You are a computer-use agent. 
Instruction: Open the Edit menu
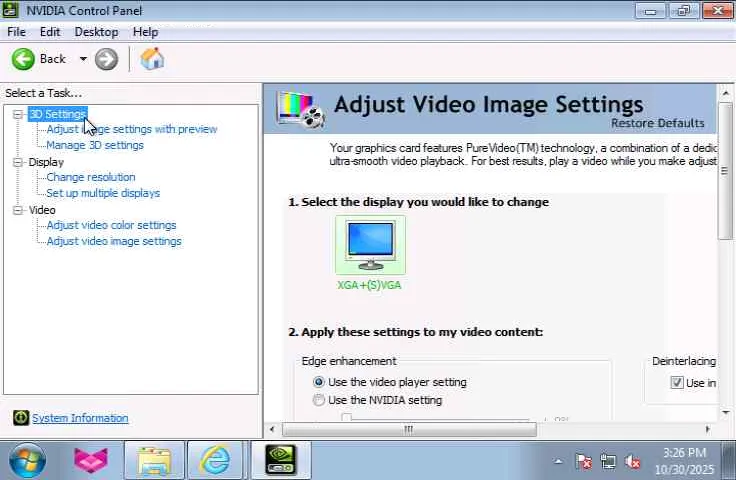pos(50,32)
